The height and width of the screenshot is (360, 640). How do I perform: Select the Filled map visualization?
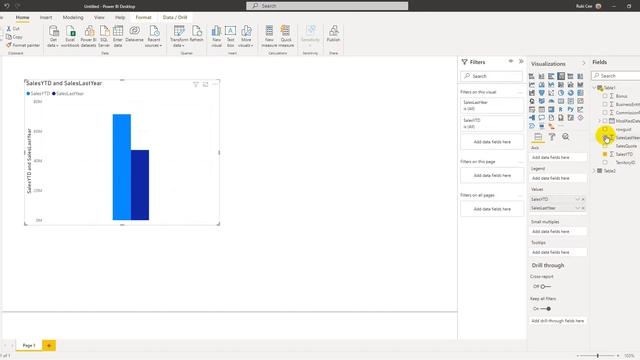(541, 101)
